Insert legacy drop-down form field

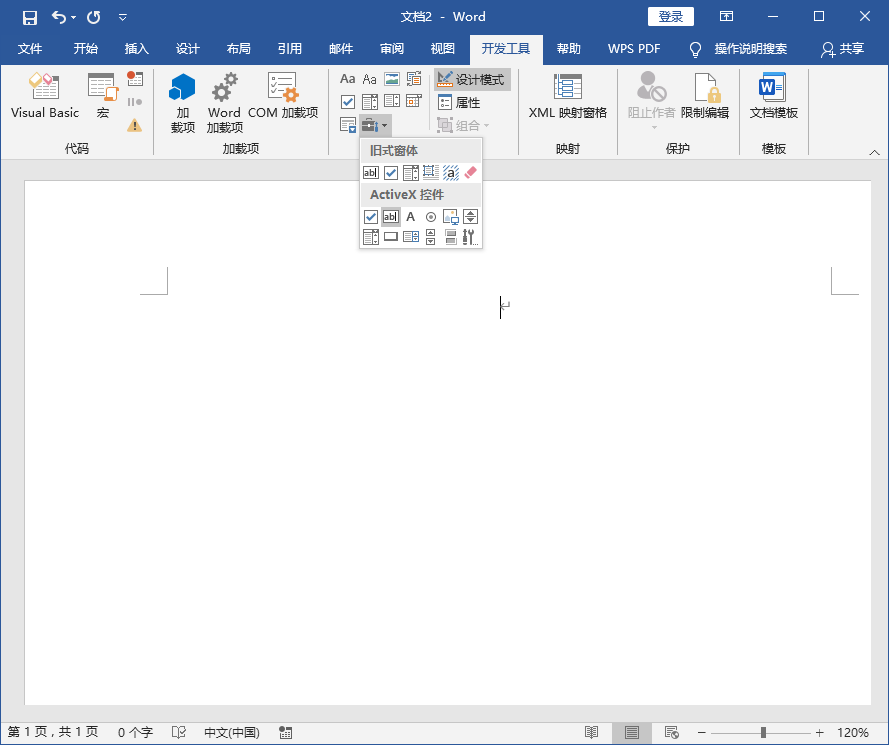pyautogui.click(x=410, y=172)
